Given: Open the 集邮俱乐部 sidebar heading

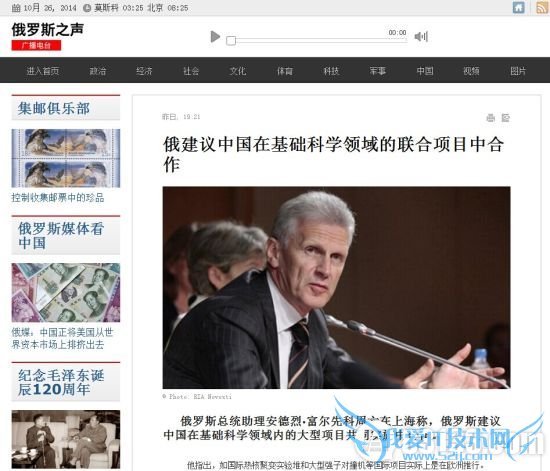Looking at the screenshot, I should point(54,108).
